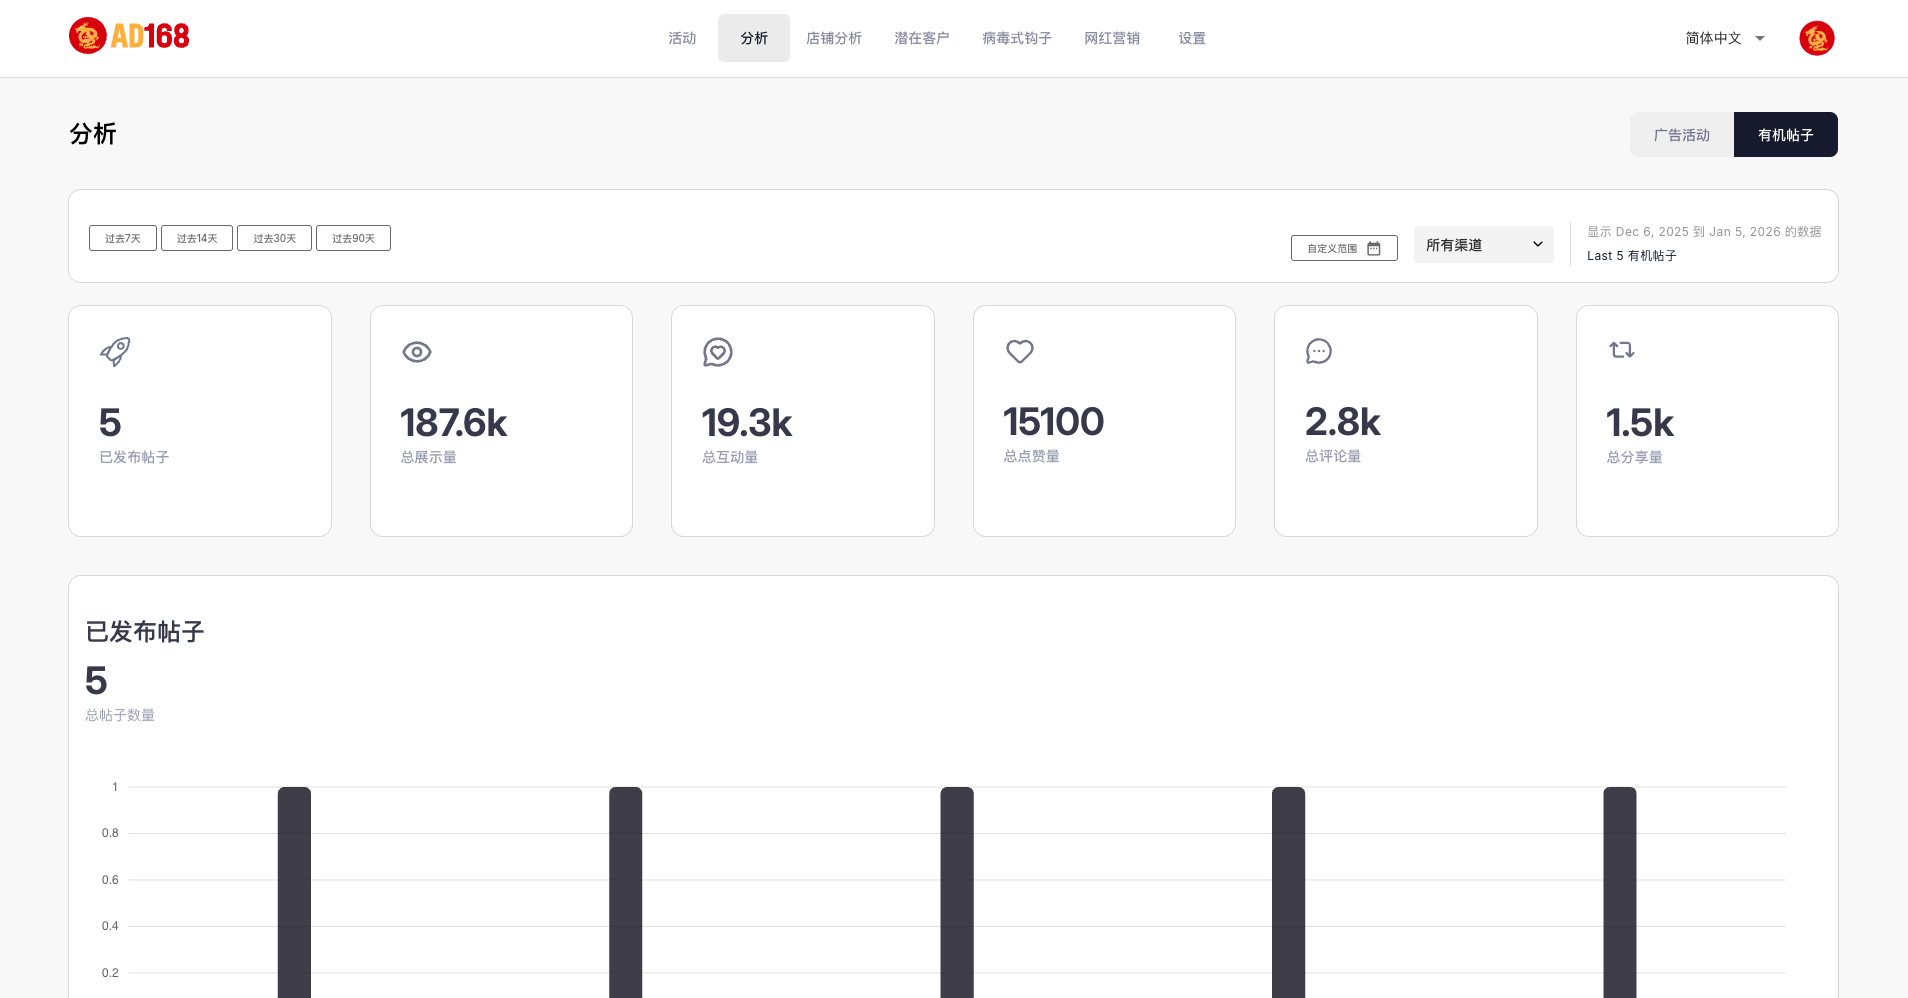Viewport: 1908px width, 998px height.
Task: Click the 15100 总点赞量 value
Action: coord(1054,422)
